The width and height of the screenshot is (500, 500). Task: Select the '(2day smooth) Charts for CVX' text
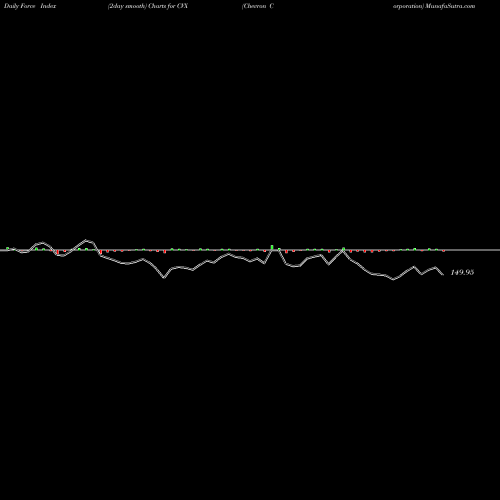pyautogui.click(x=148, y=6)
